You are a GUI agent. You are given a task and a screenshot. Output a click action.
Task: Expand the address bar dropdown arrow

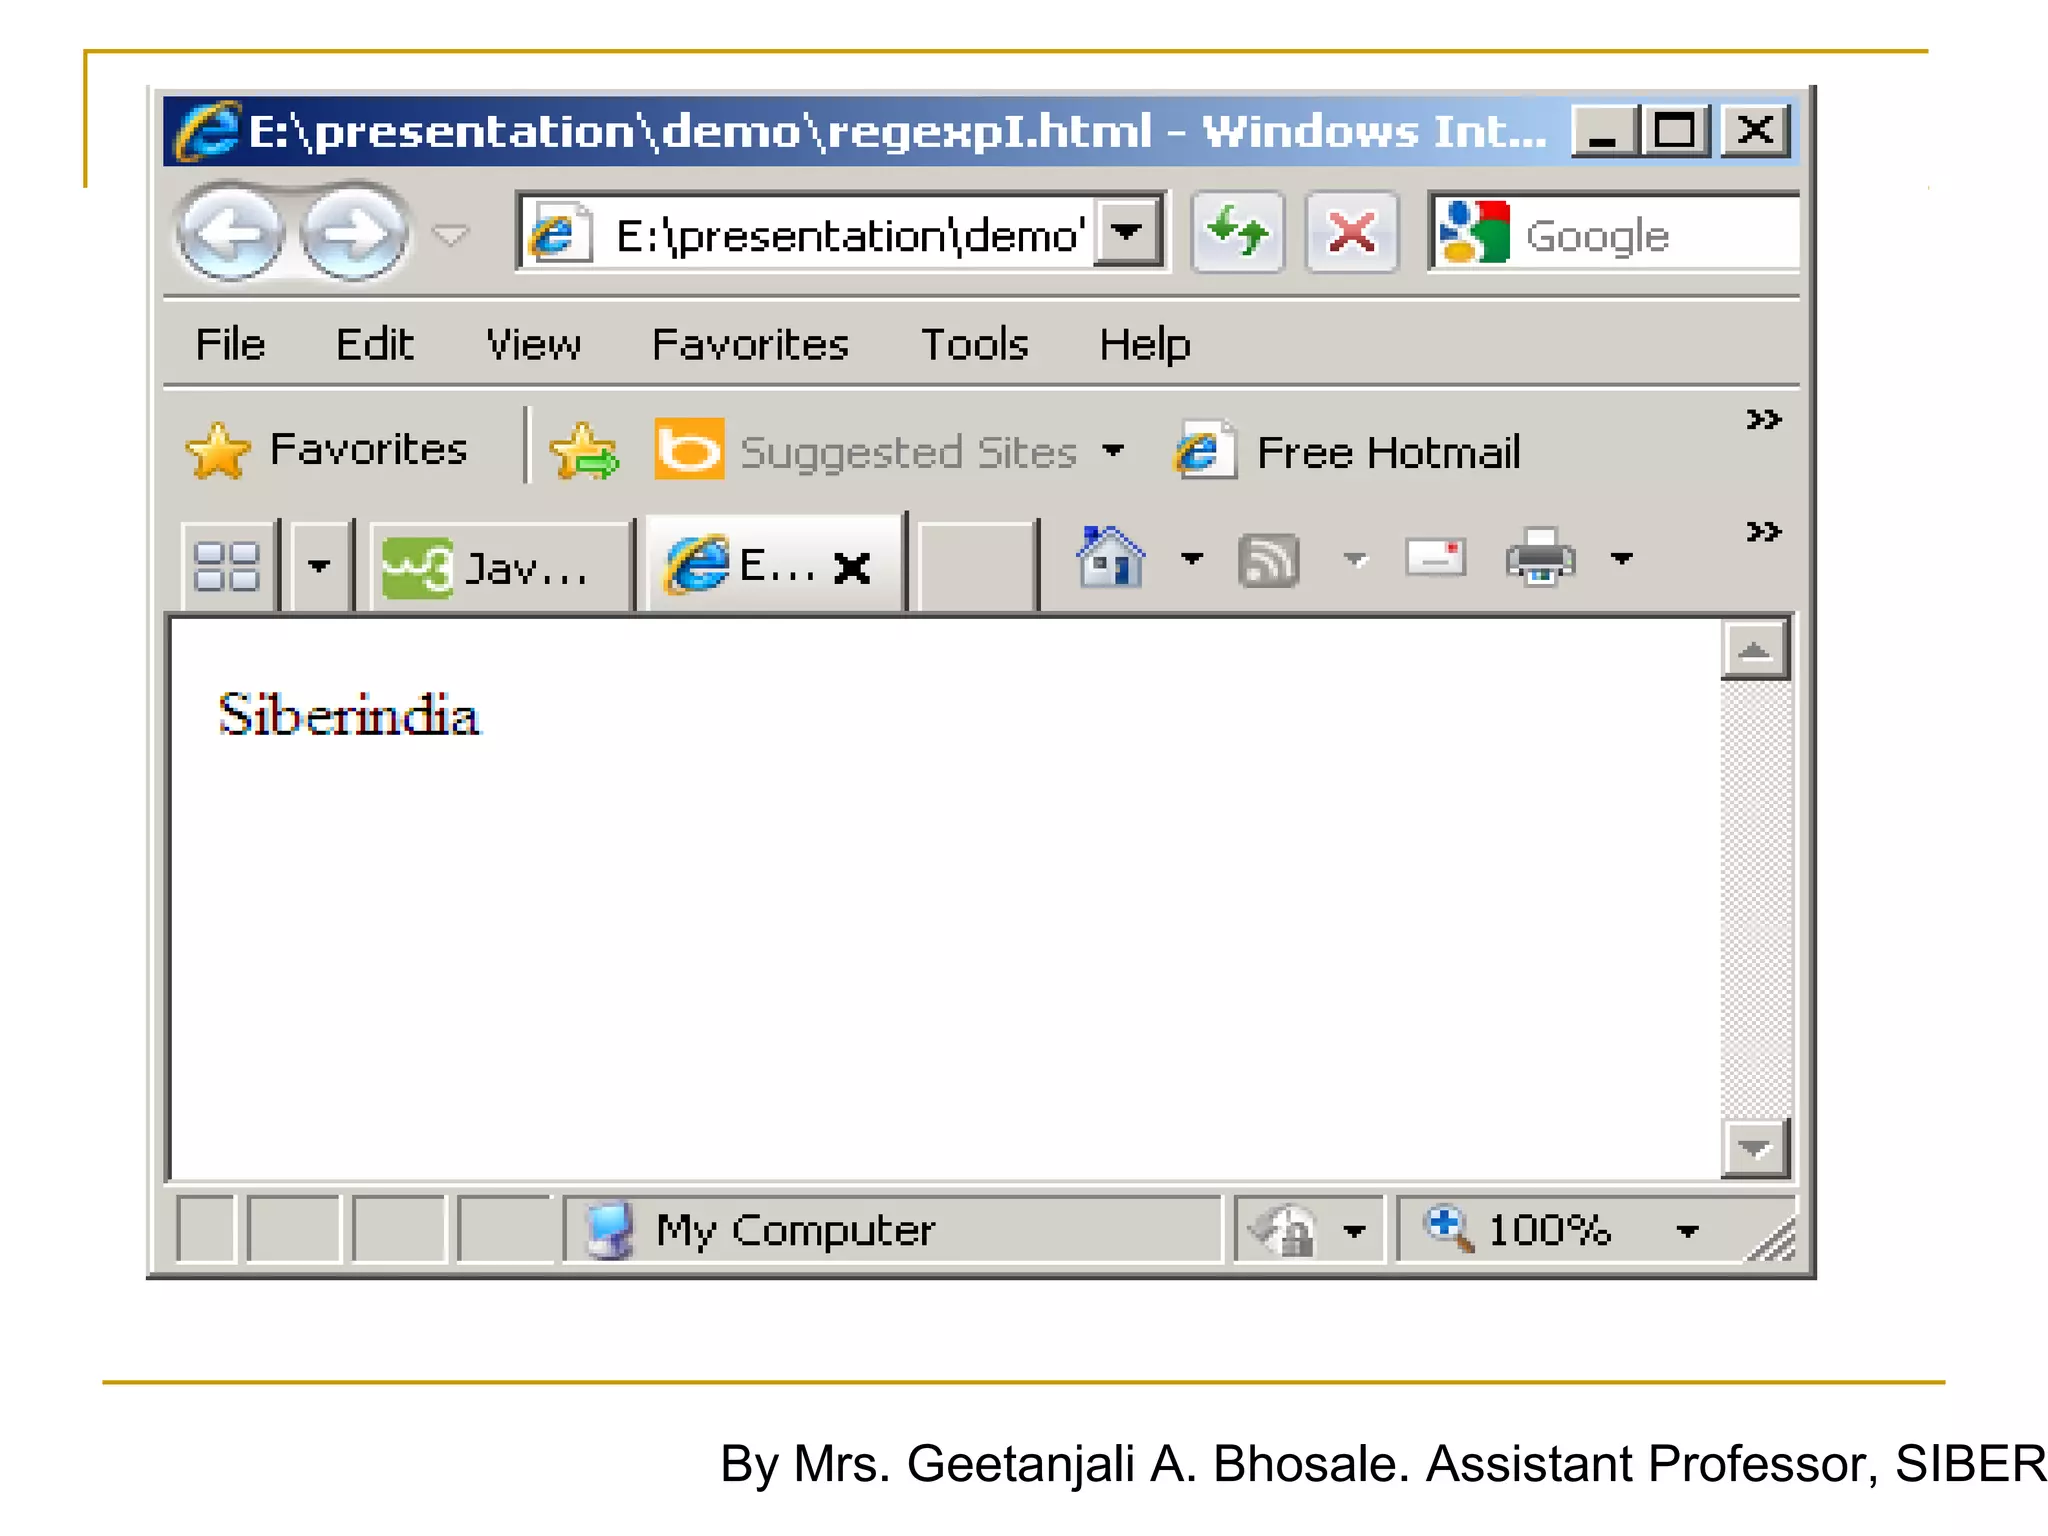(x=1127, y=233)
